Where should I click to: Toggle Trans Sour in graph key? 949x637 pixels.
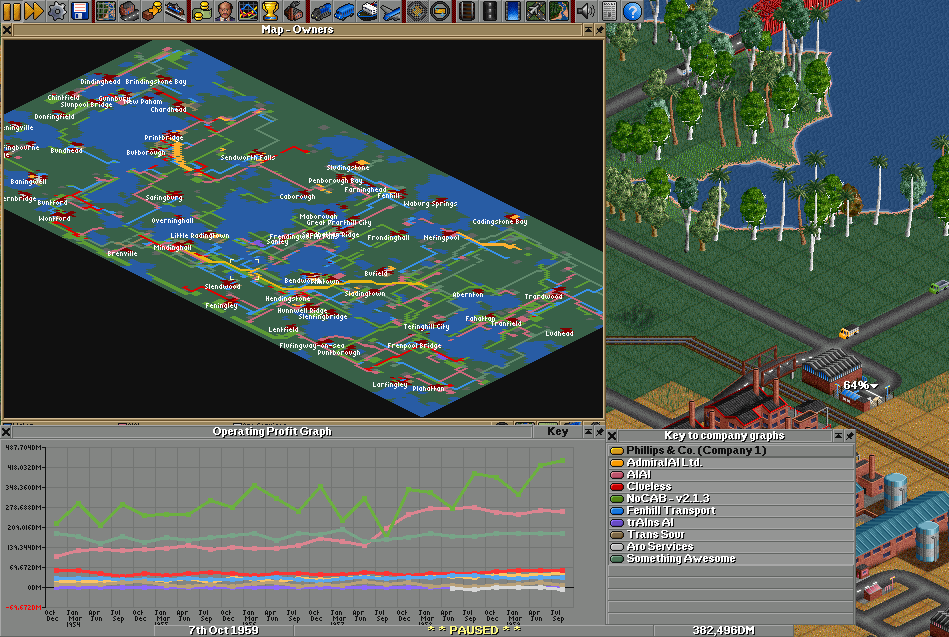point(731,535)
